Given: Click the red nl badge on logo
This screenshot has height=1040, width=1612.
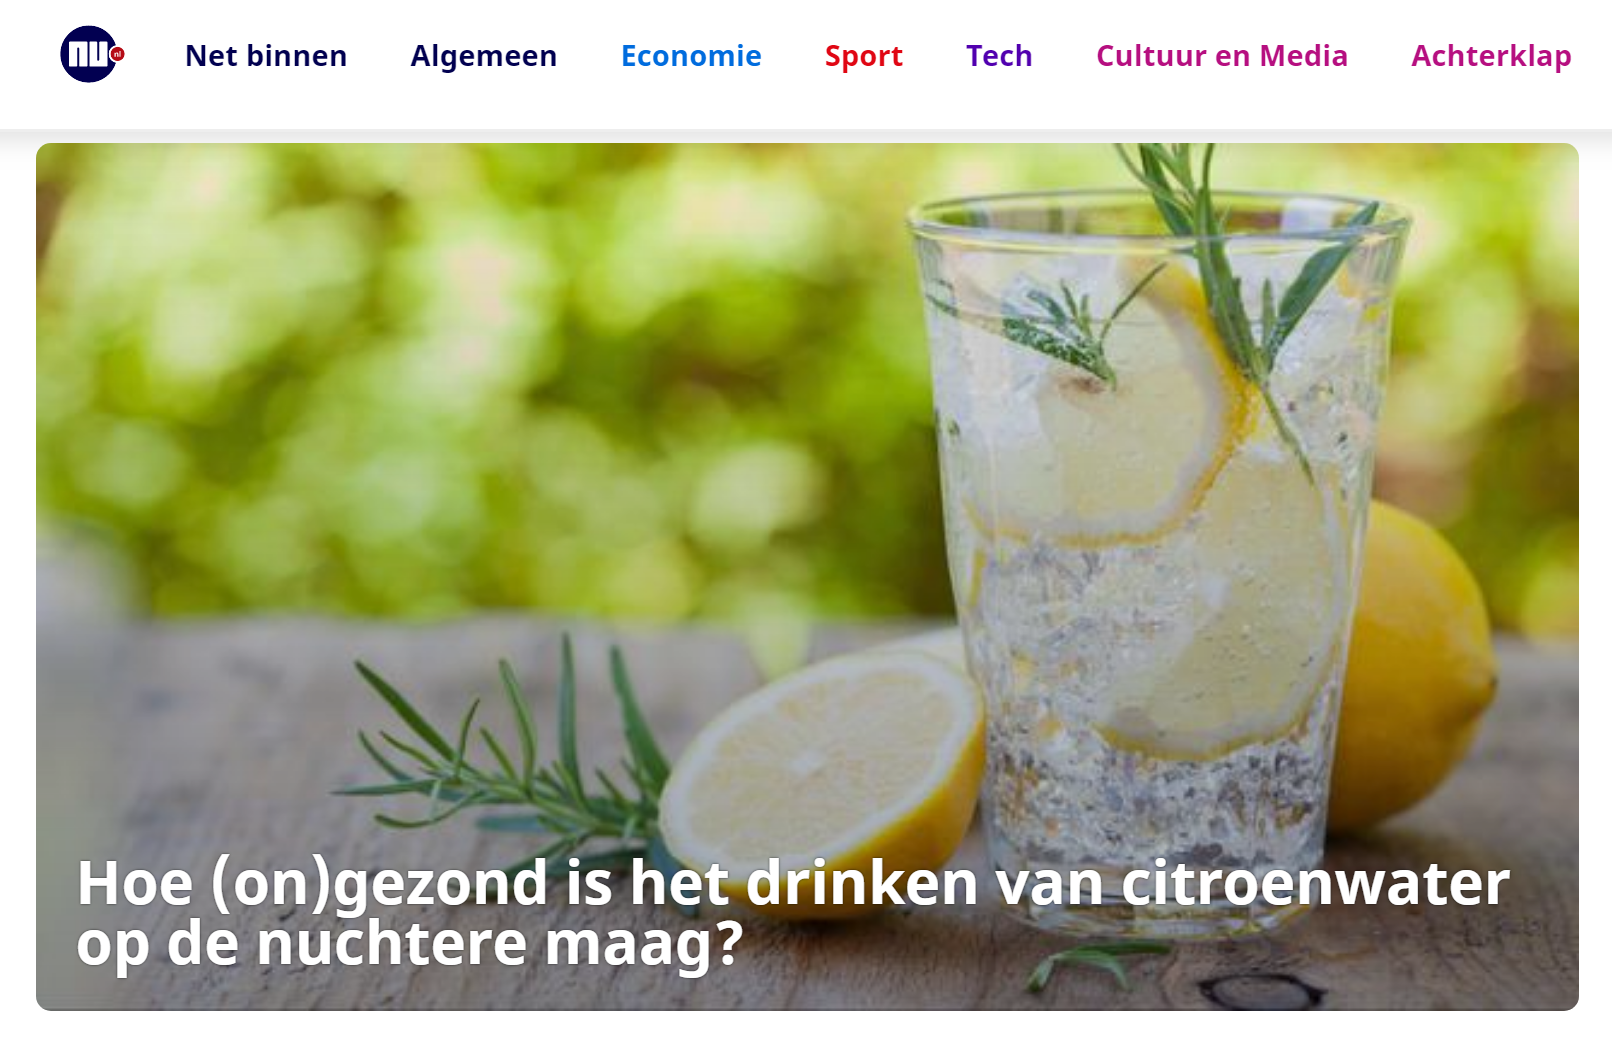Looking at the screenshot, I should (117, 54).
